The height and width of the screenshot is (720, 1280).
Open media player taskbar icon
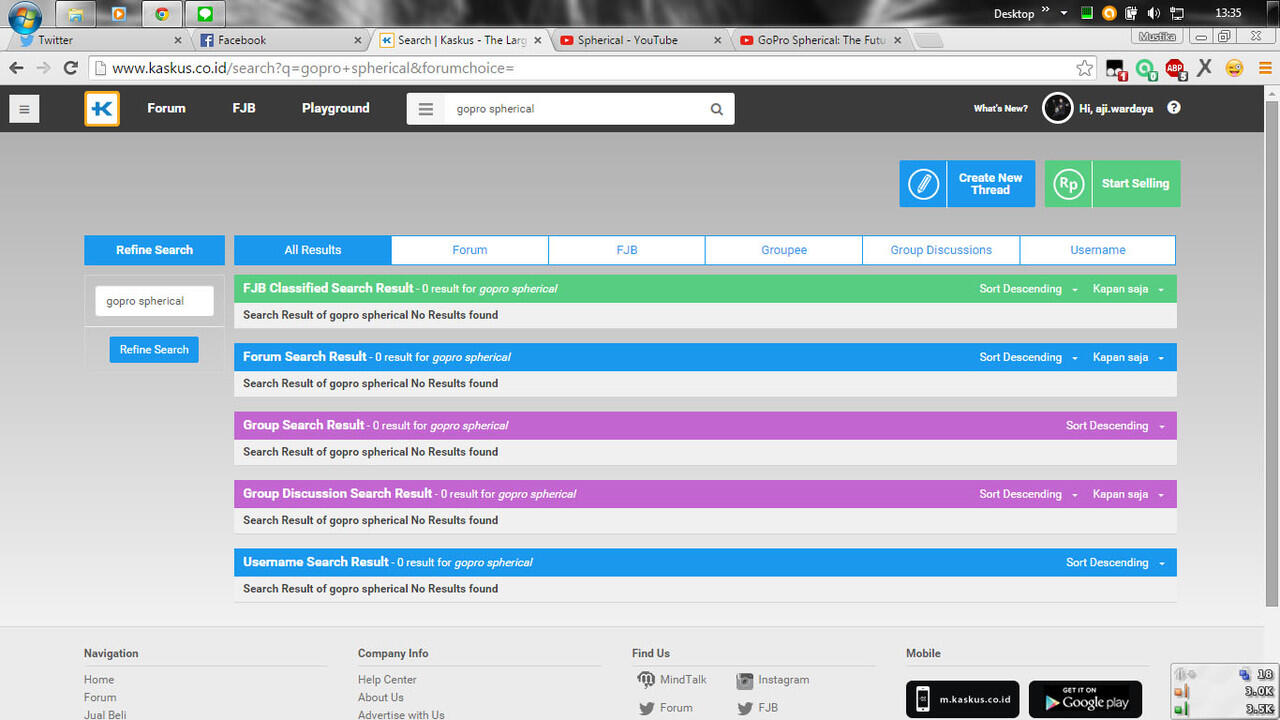[119, 14]
